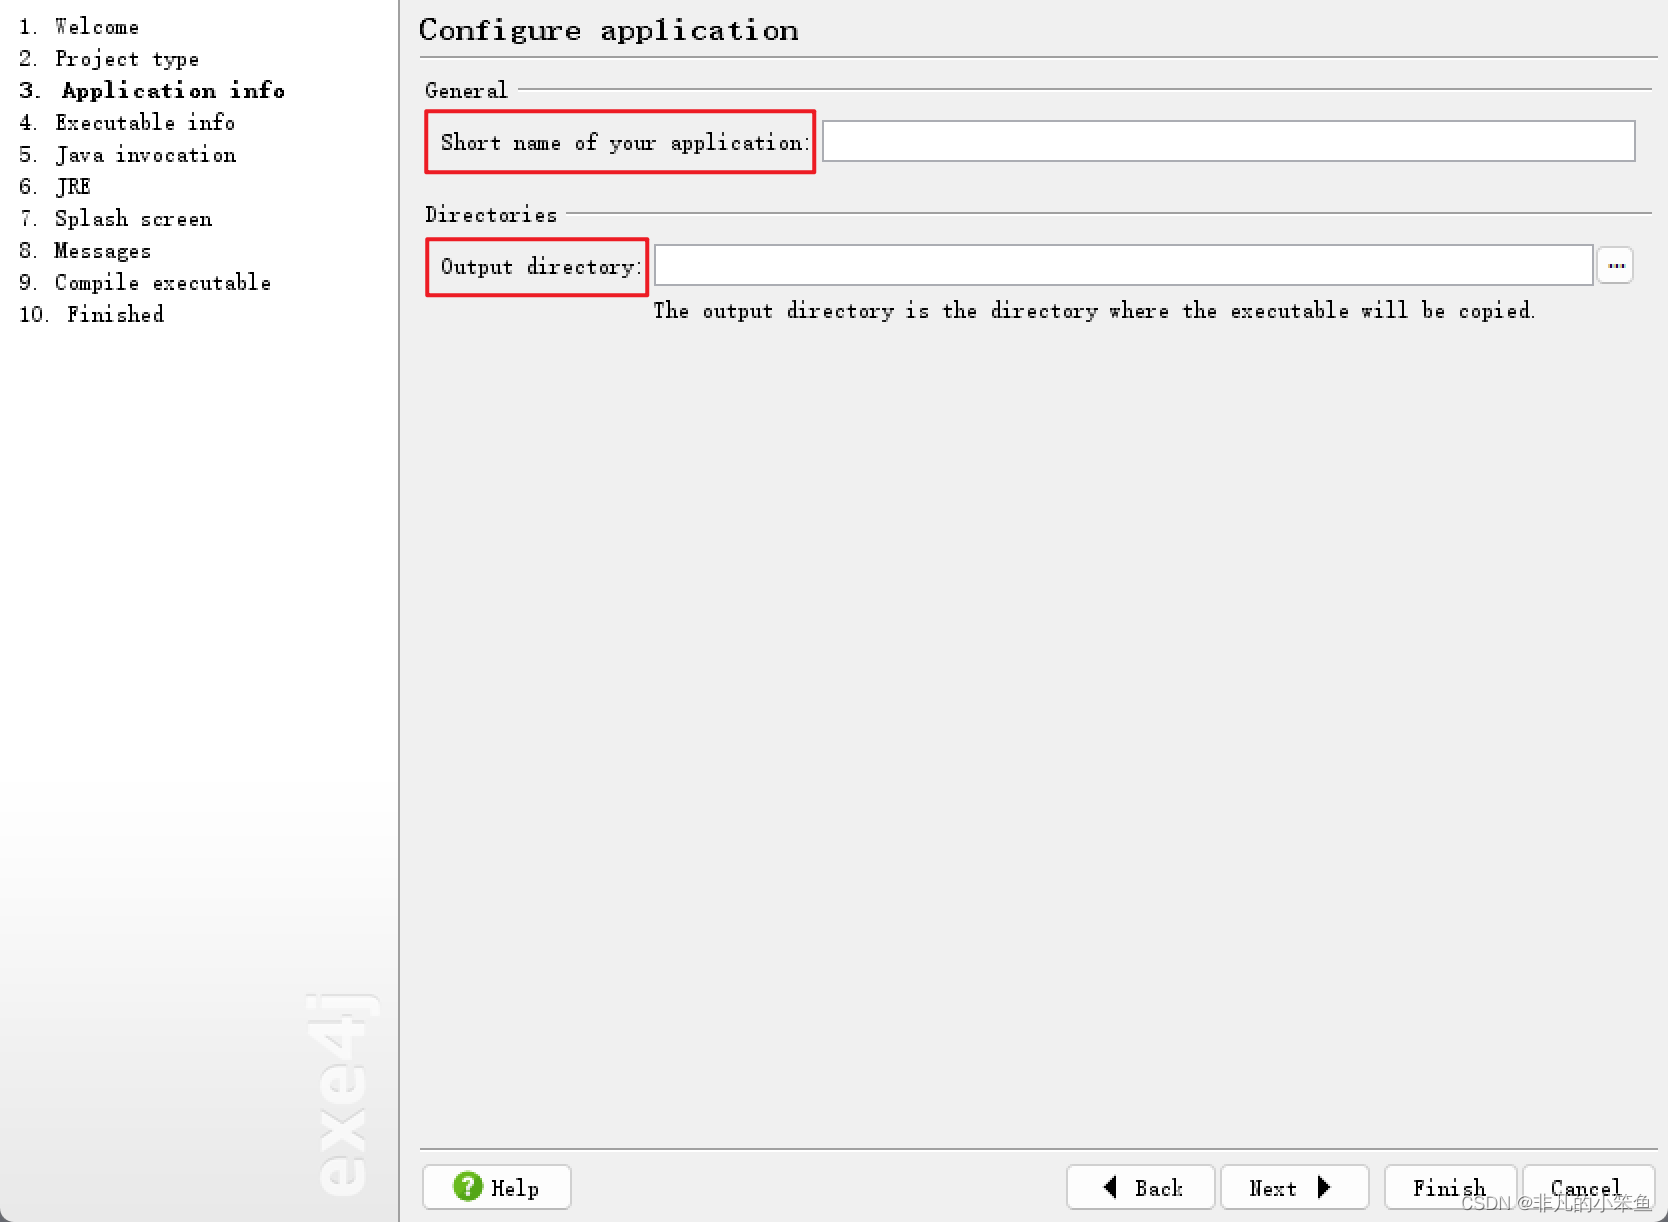Image resolution: width=1668 pixels, height=1222 pixels.
Task: Focus the short application name field
Action: (x=1228, y=141)
